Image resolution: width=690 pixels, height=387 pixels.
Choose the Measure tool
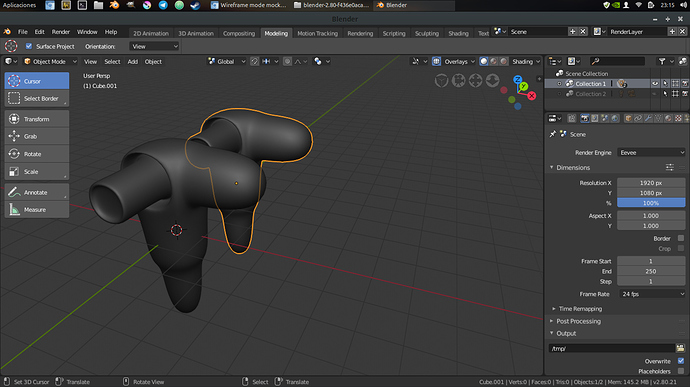coord(37,210)
